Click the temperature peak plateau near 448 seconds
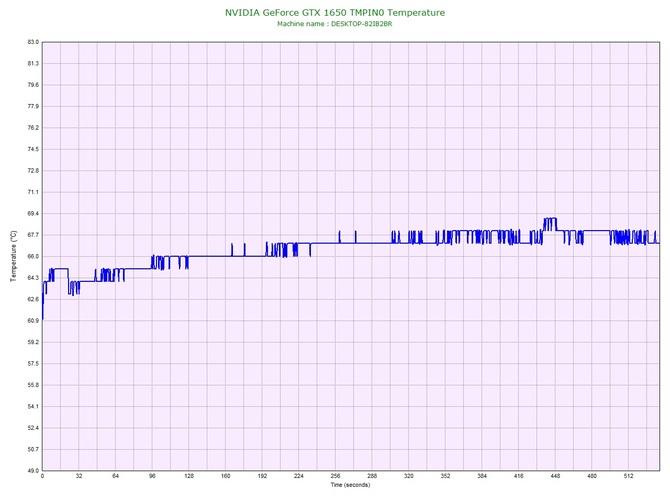 tap(550, 218)
